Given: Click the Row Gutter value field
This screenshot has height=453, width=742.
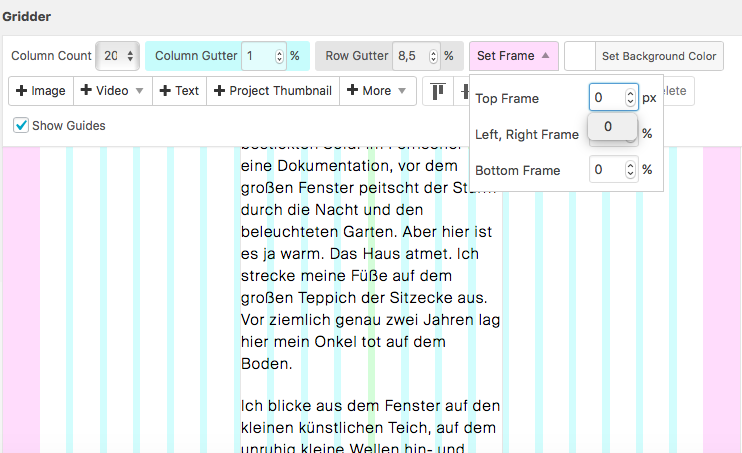Looking at the screenshot, I should (x=408, y=57).
